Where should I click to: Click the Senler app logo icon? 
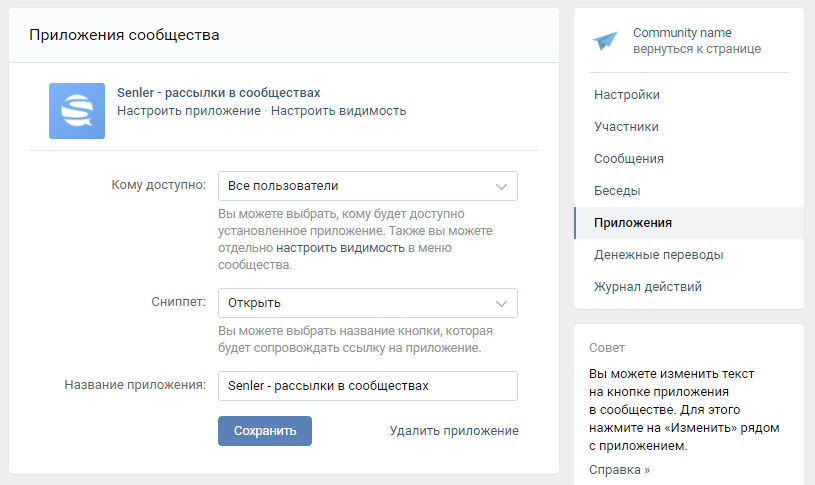(77, 110)
